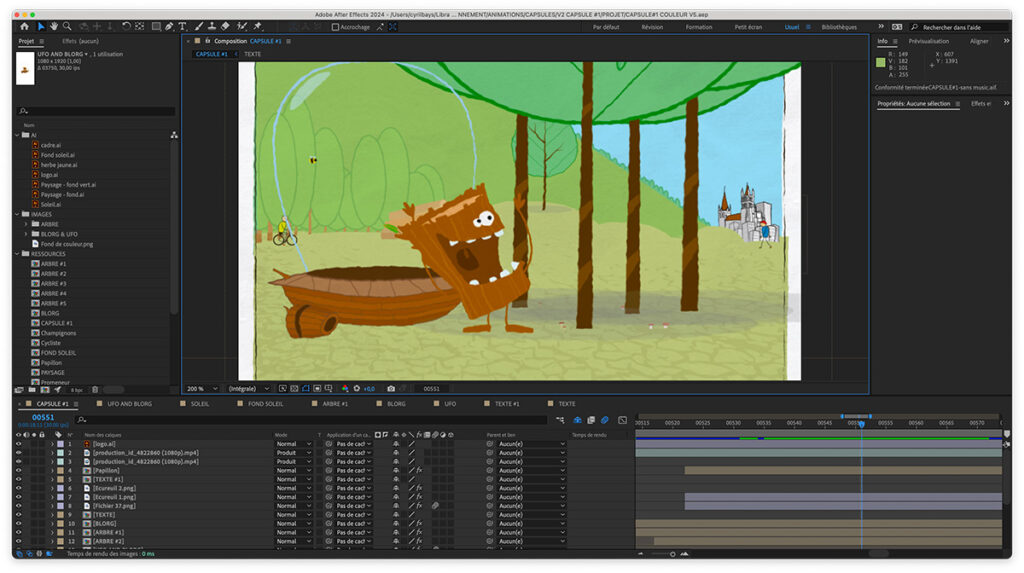Choose the Type text tool
The height and width of the screenshot is (573, 1024).
pyautogui.click(x=182, y=26)
